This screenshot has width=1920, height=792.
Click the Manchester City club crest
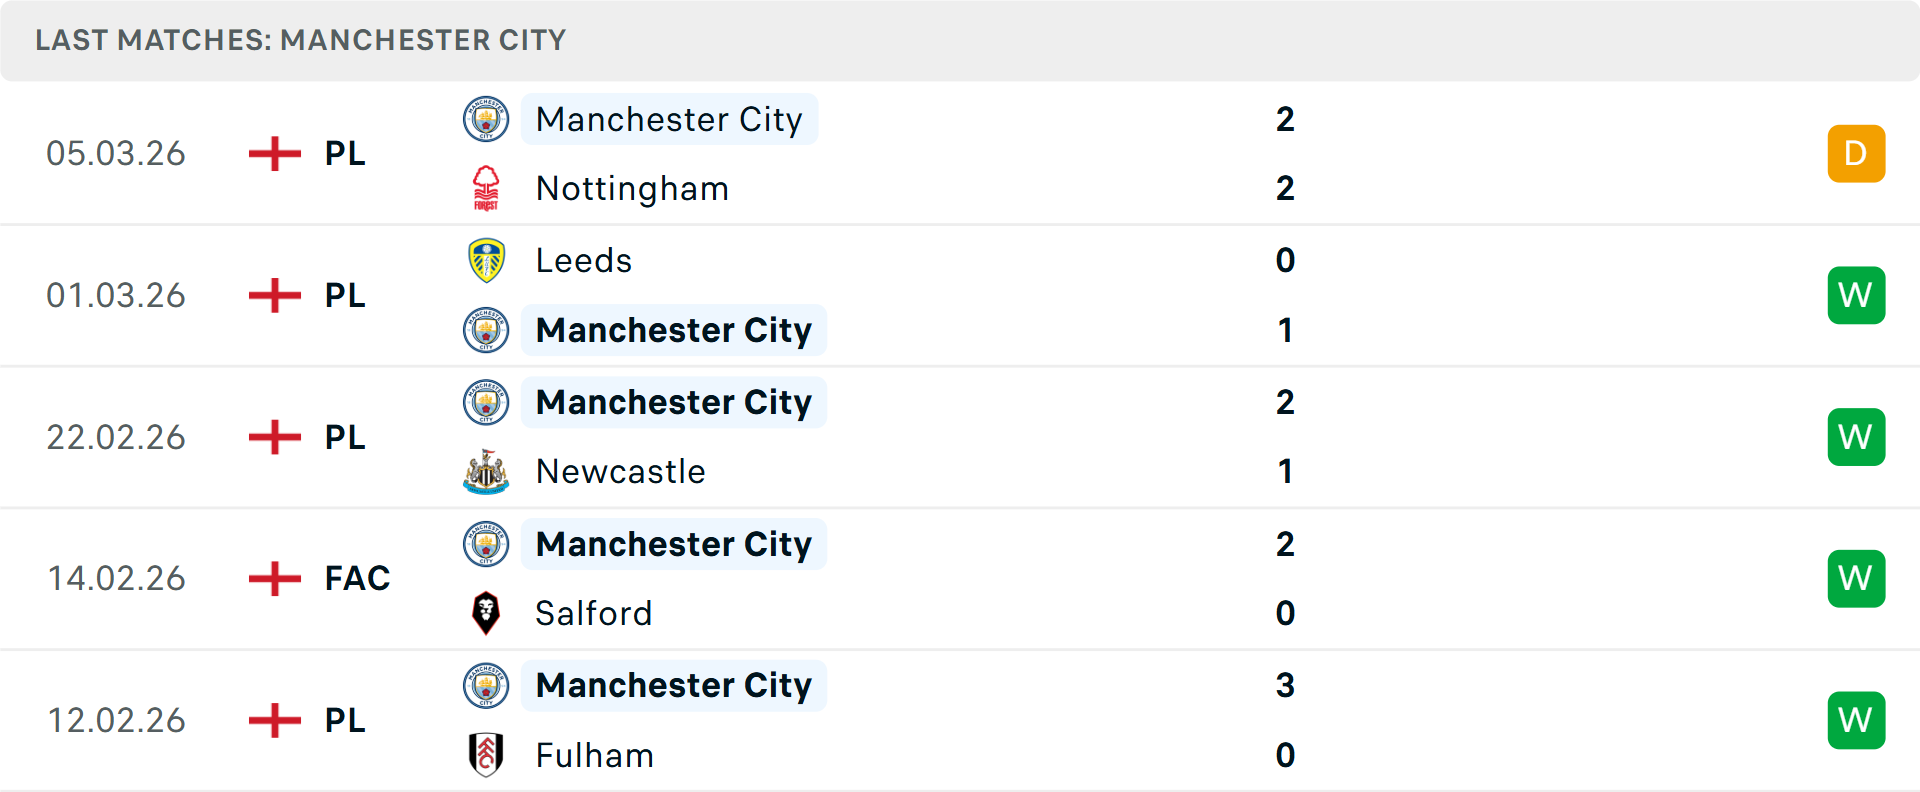(486, 119)
